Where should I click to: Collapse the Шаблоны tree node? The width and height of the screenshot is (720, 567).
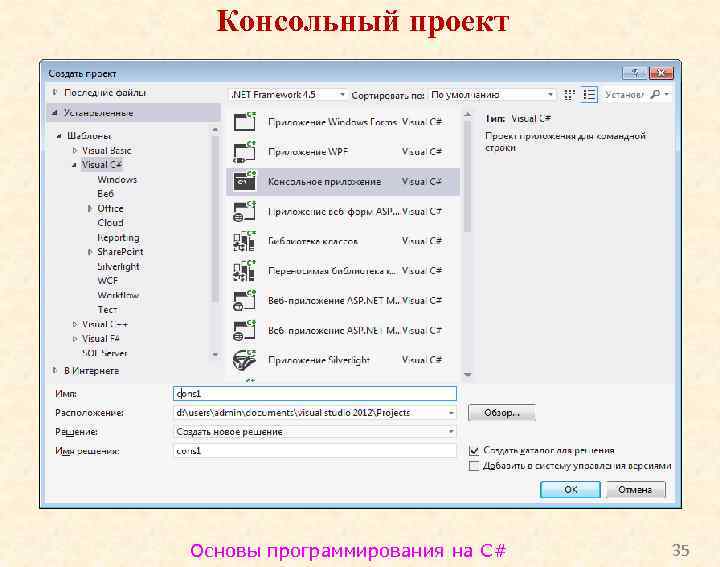click(x=59, y=136)
